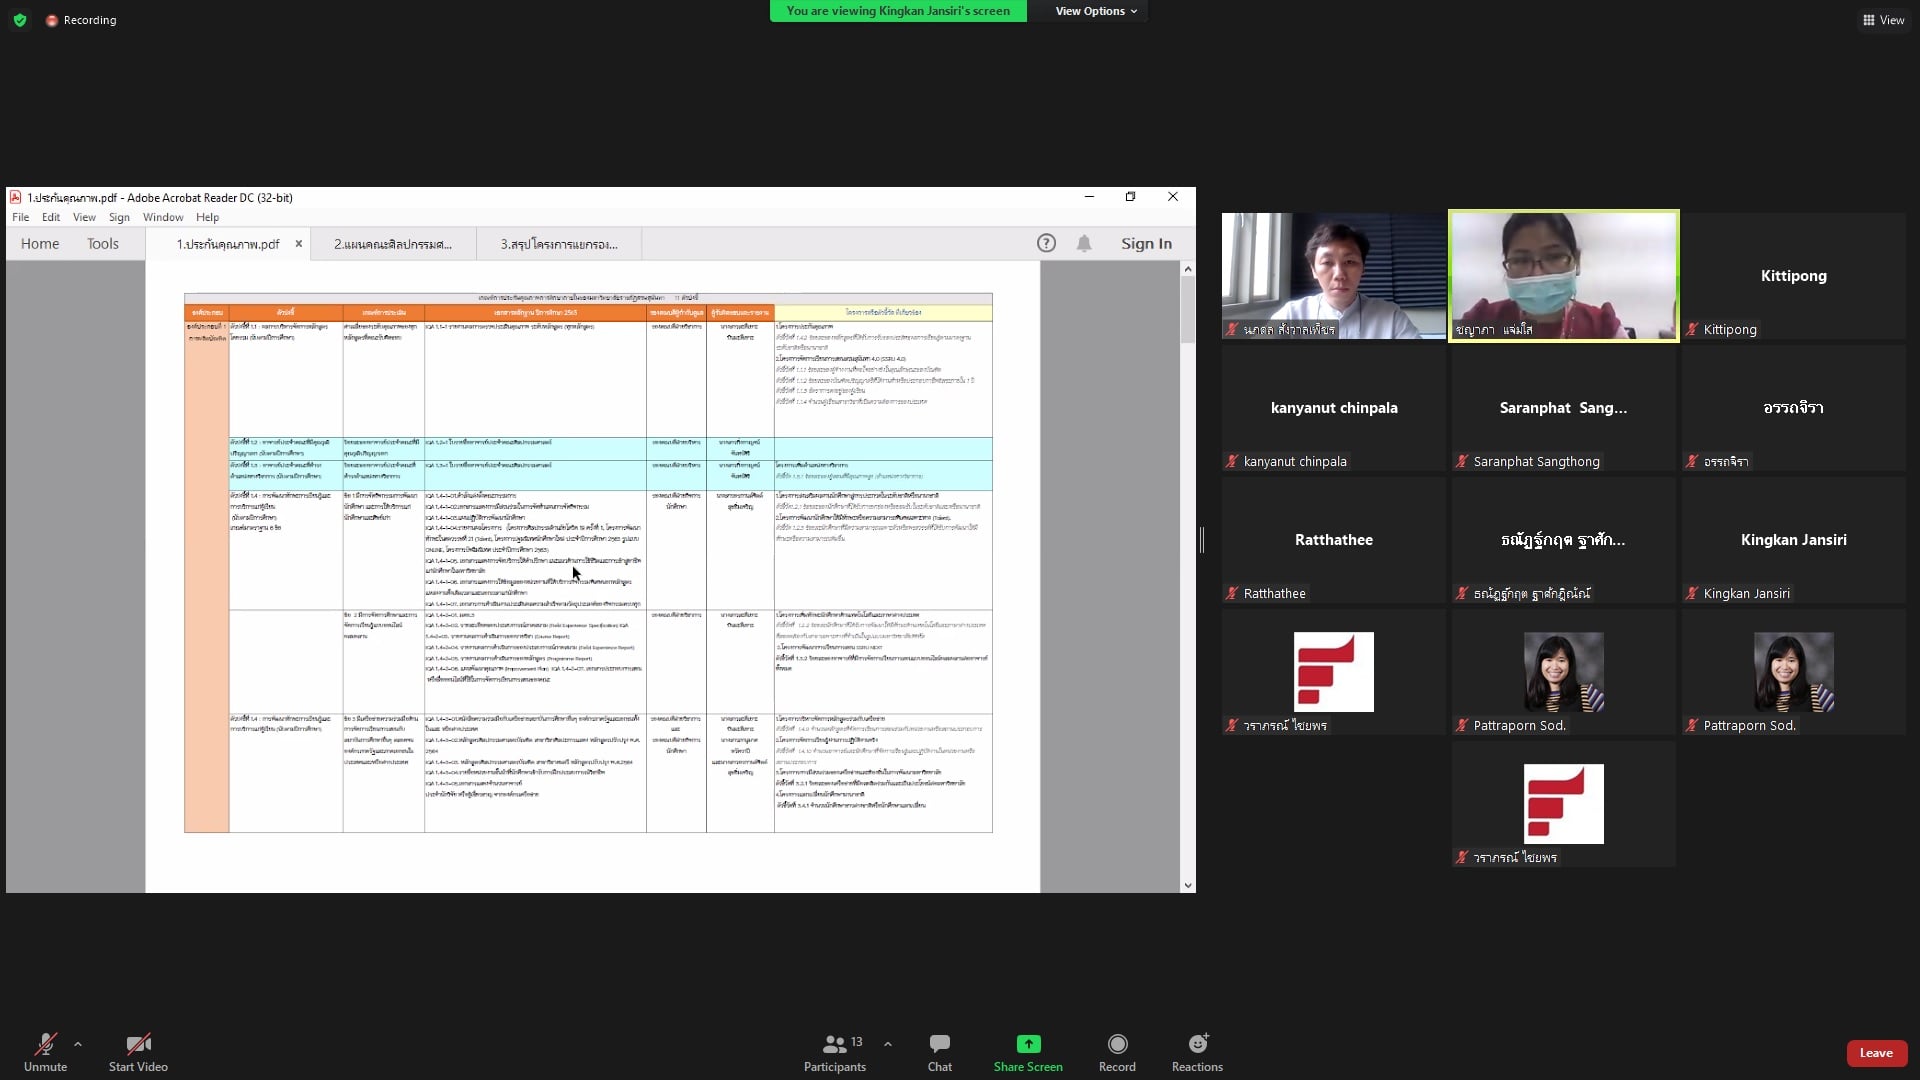The height and width of the screenshot is (1080, 1920).
Task: Toggle Unmute microphone
Action: [45, 1044]
